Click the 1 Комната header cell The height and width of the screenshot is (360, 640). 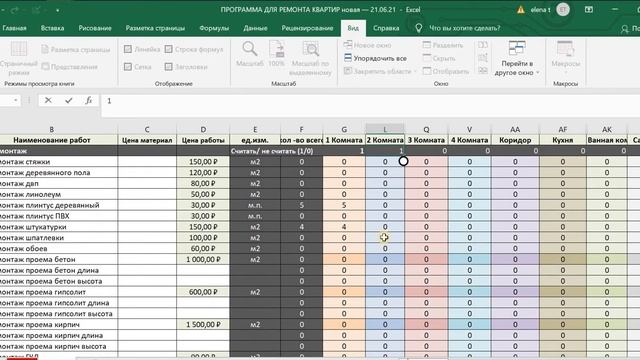point(344,140)
